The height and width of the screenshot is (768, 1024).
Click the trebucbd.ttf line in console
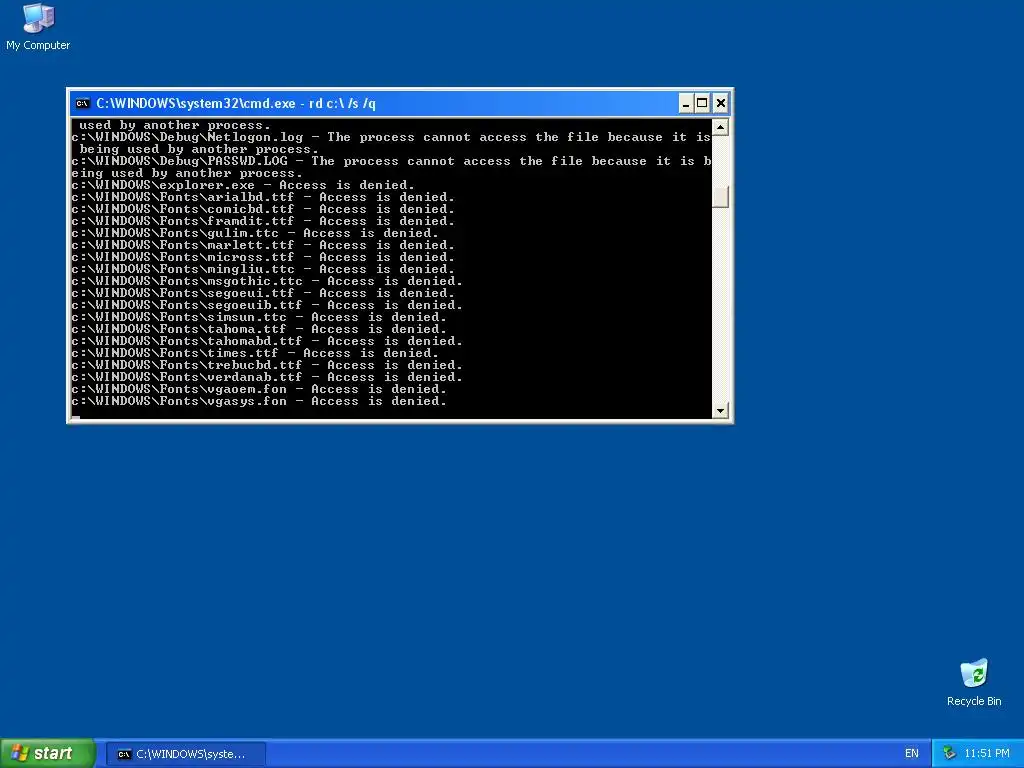coord(267,365)
